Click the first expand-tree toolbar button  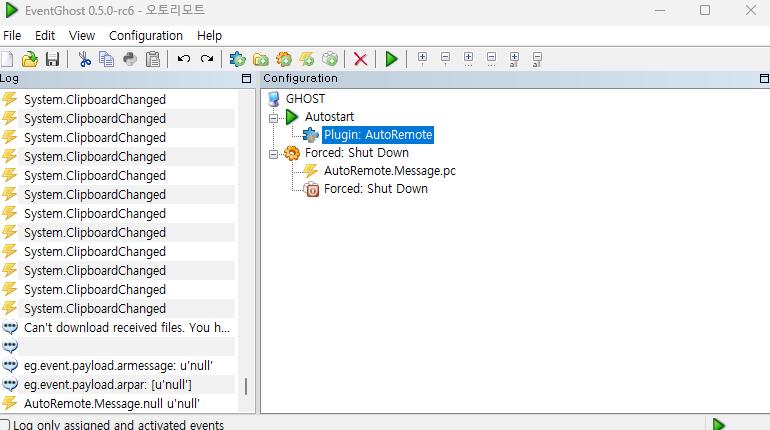(422, 59)
